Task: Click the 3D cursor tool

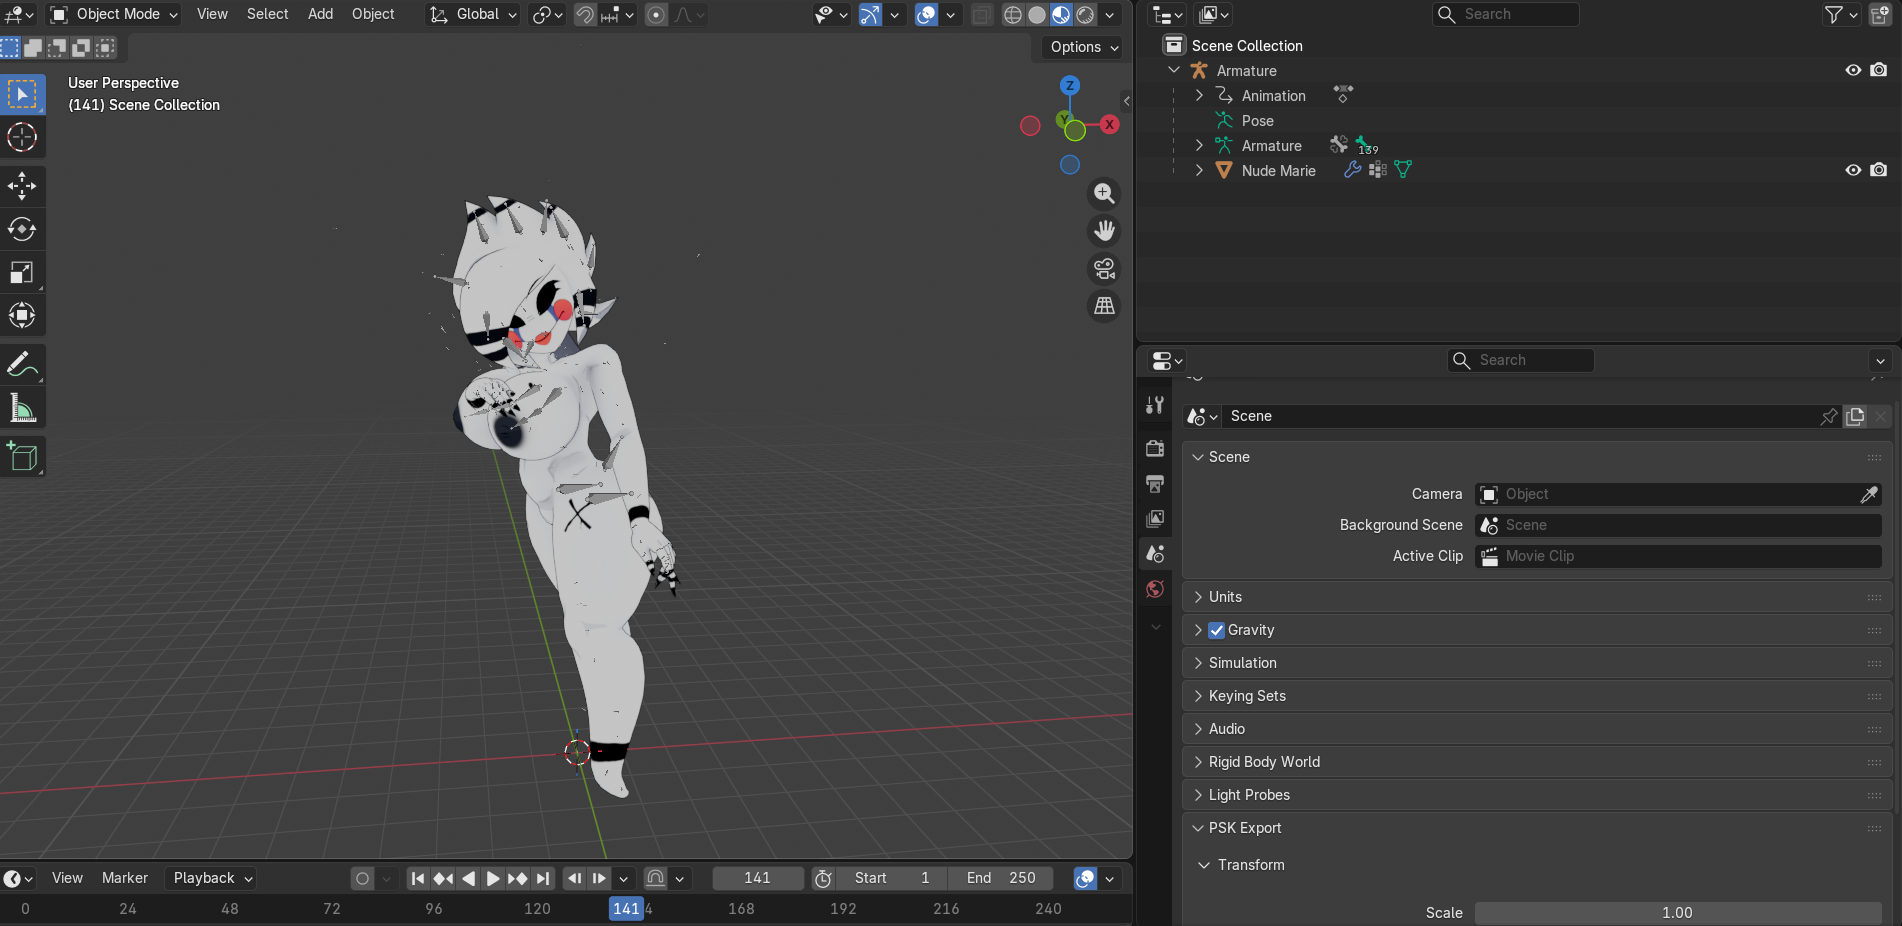Action: (x=22, y=137)
